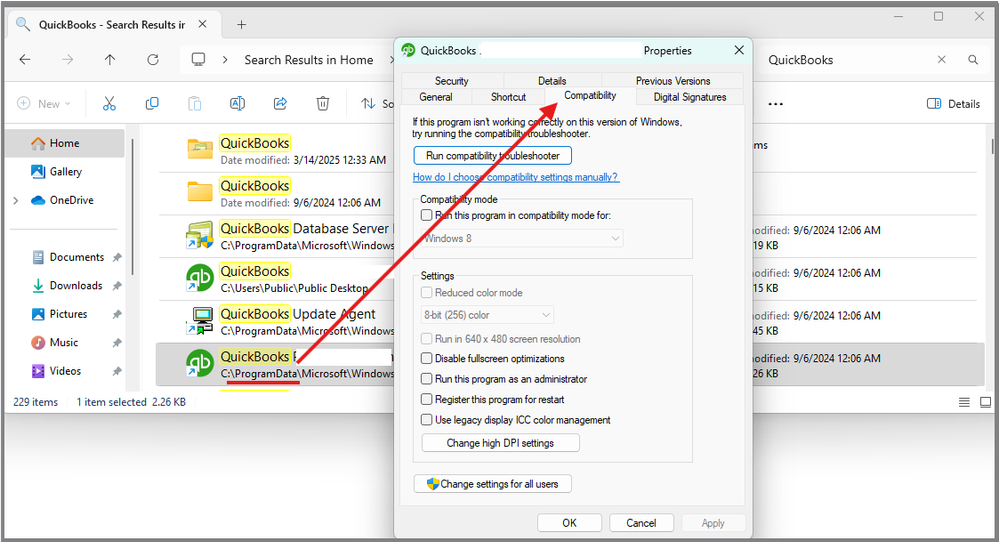Viewport: 999px width, 542px height.
Task: Click Change settings for all users
Action: (492, 484)
